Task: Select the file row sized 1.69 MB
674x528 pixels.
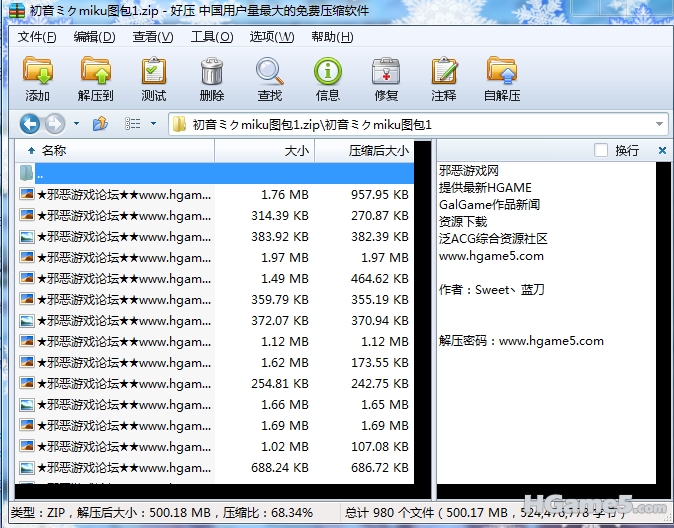Action: click(x=215, y=426)
